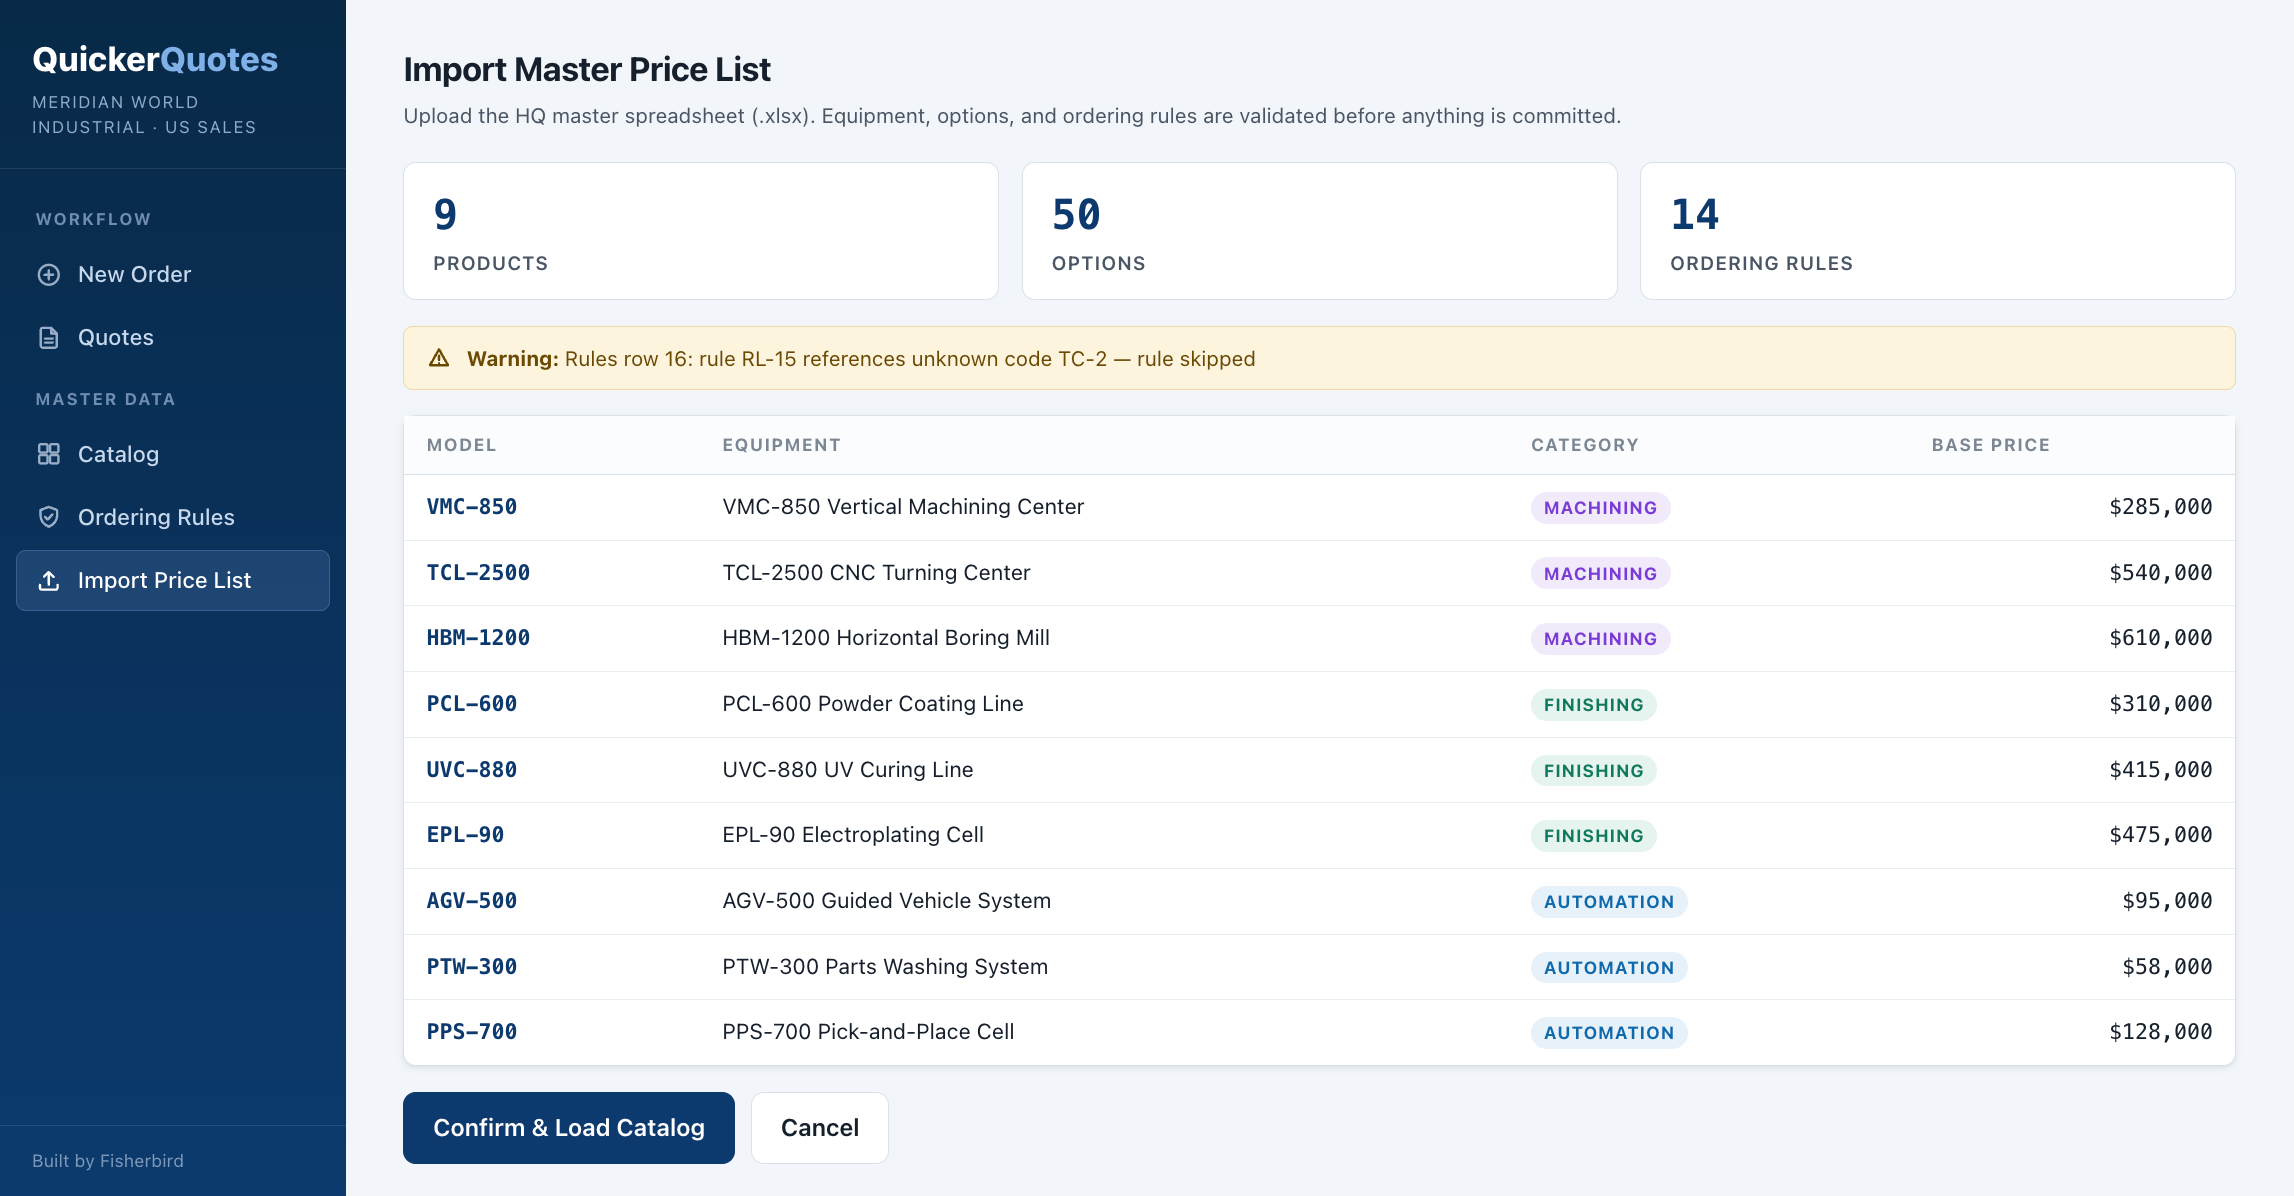Open model PPS-700
Viewport: 2294px width, 1196px height.
point(472,1032)
